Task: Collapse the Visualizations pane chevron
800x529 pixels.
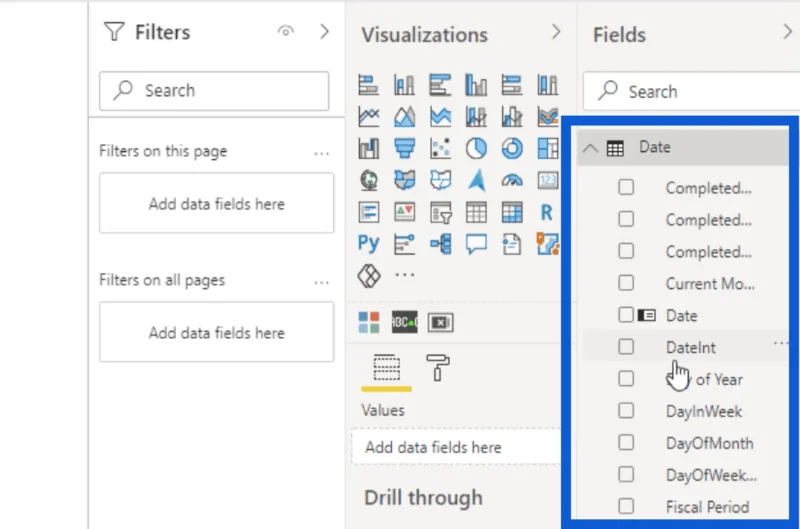Action: (x=556, y=32)
